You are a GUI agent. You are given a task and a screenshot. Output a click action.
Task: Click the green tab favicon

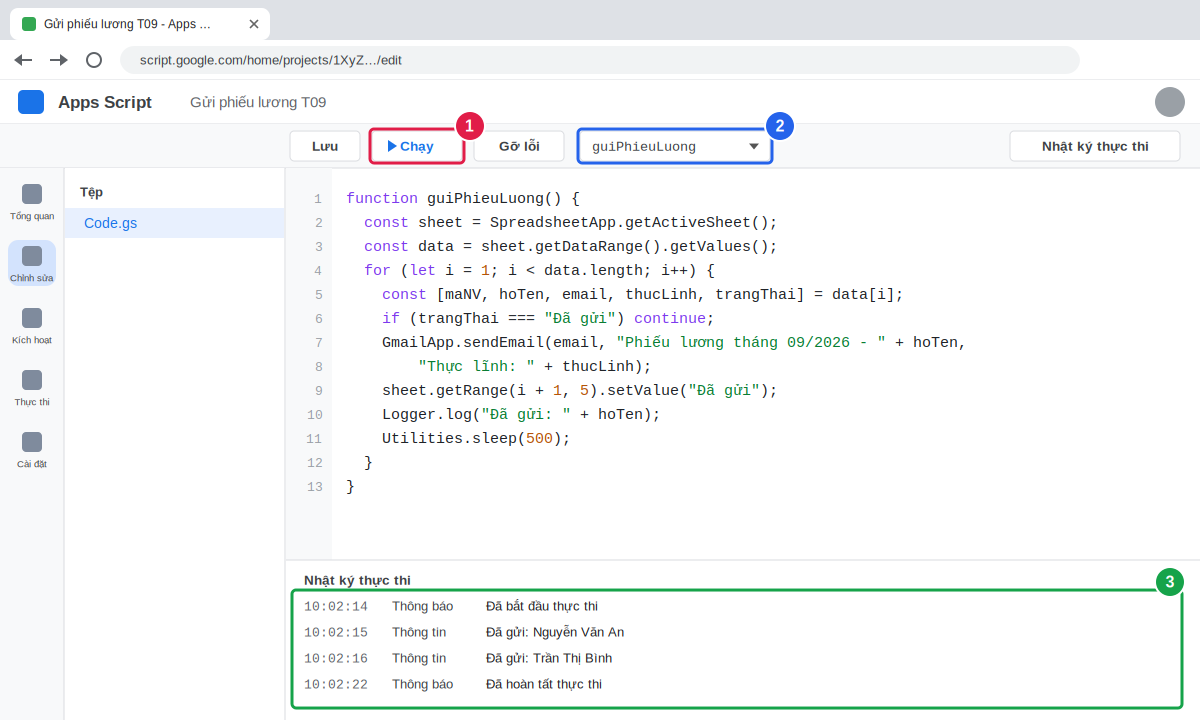tap(29, 24)
